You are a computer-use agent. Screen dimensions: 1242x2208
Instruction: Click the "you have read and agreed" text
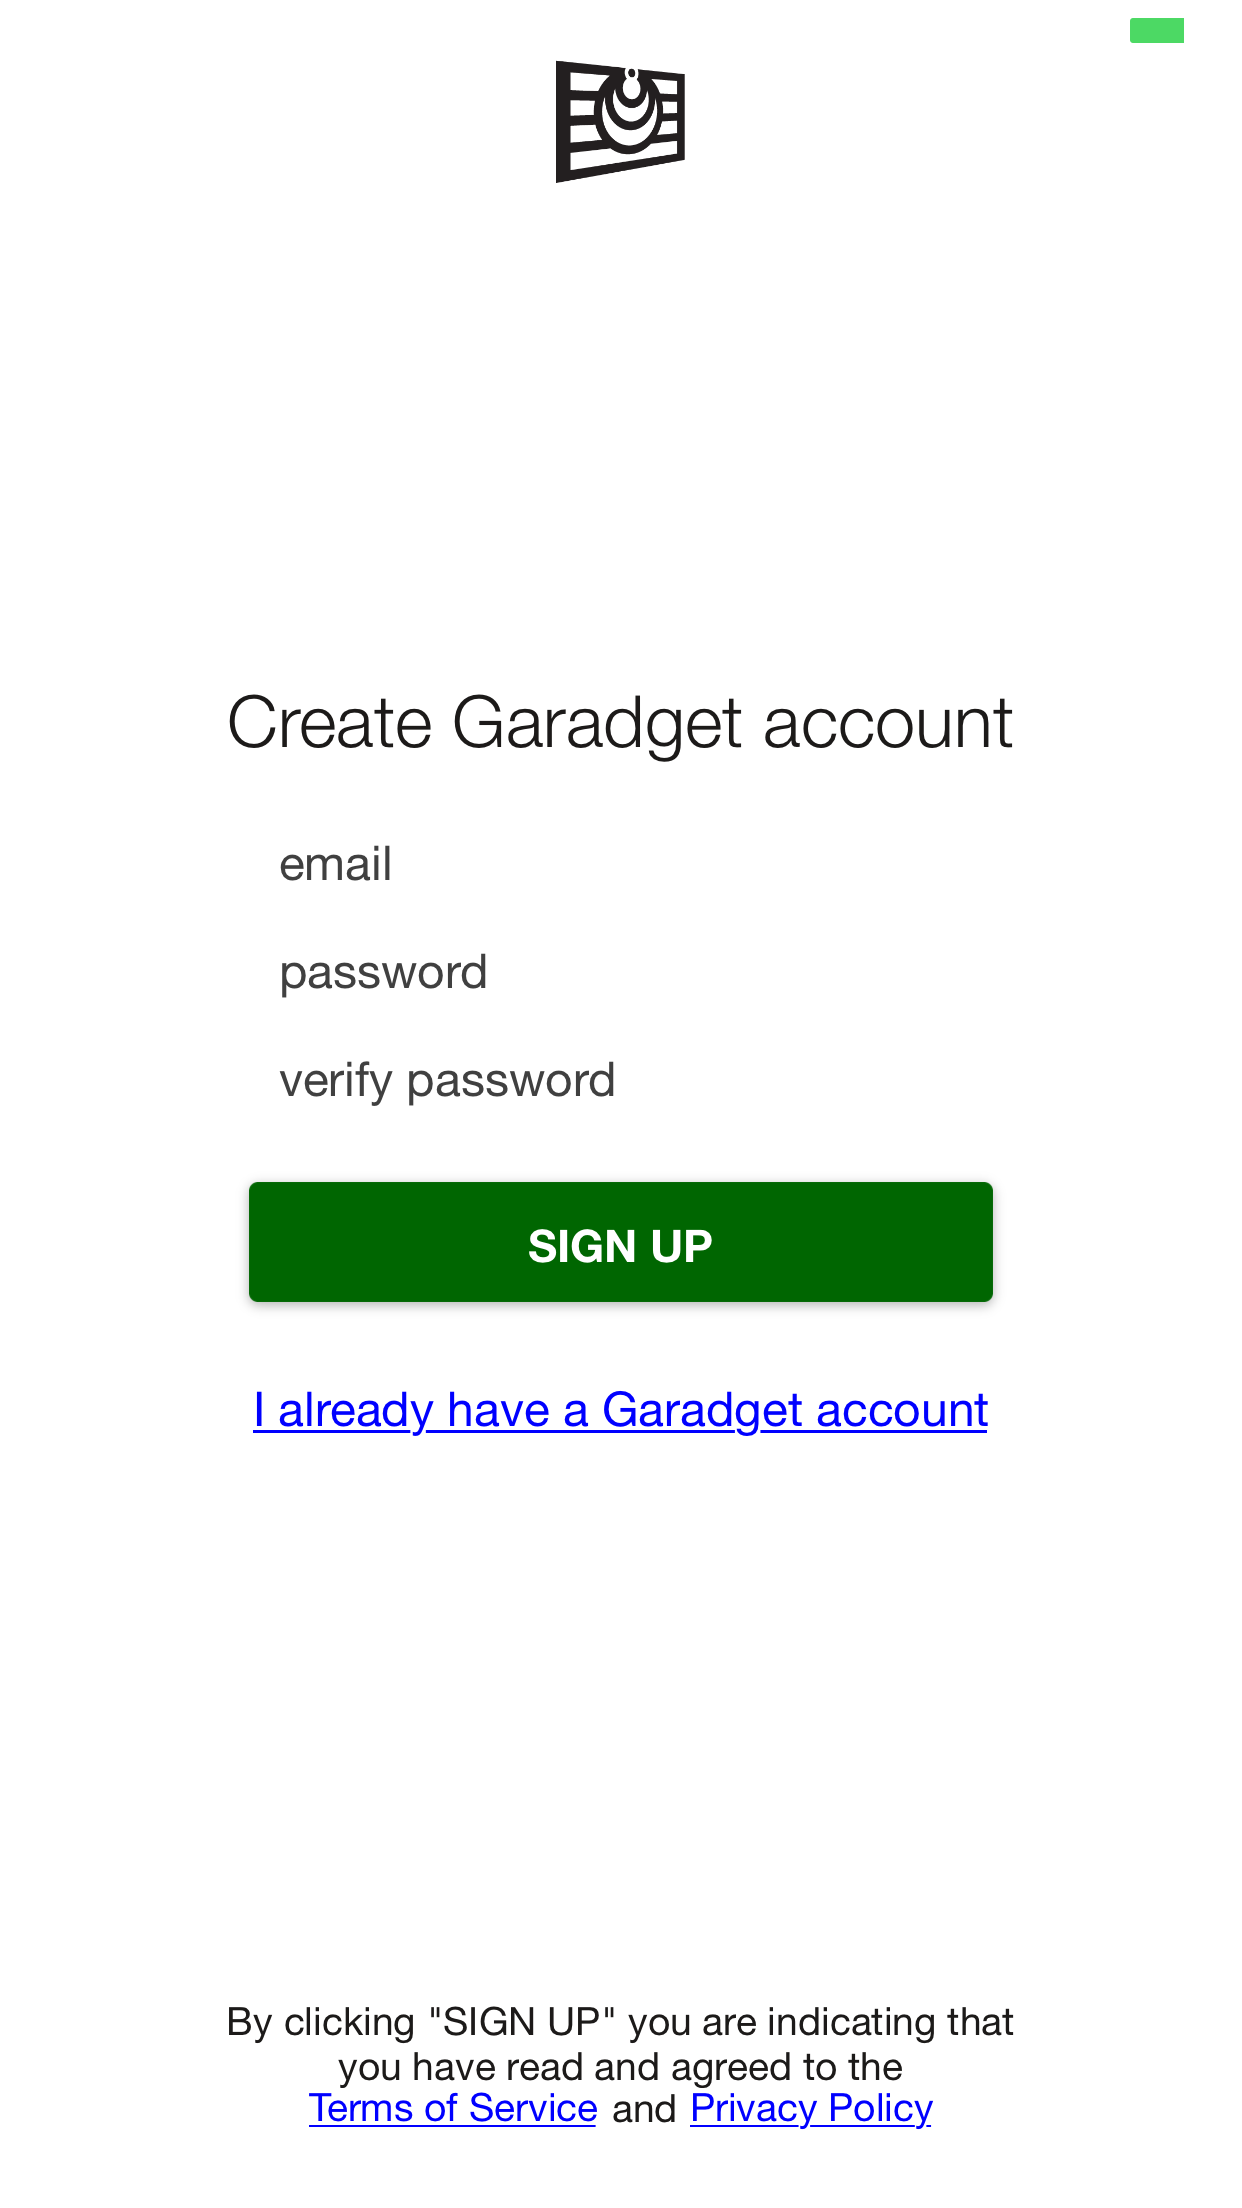pyautogui.click(x=620, y=2066)
